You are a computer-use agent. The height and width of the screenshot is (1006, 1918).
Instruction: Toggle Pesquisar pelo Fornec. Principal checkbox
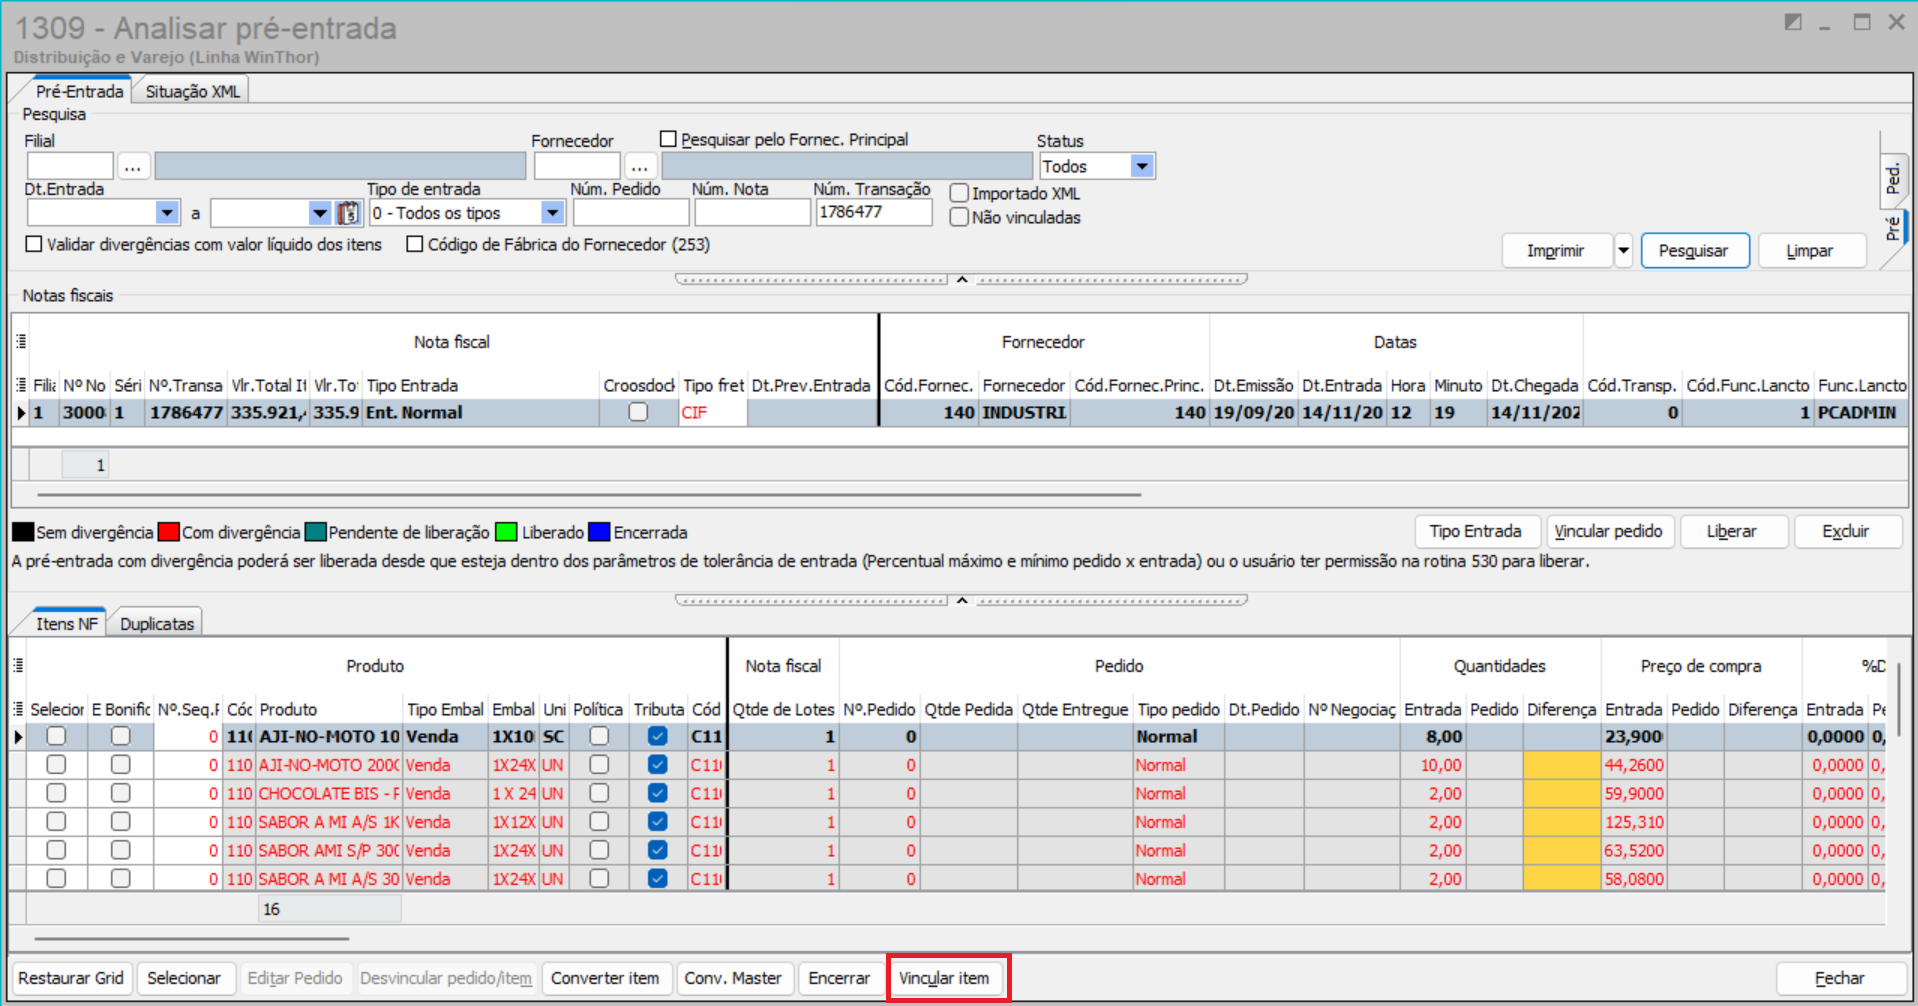[668, 139]
